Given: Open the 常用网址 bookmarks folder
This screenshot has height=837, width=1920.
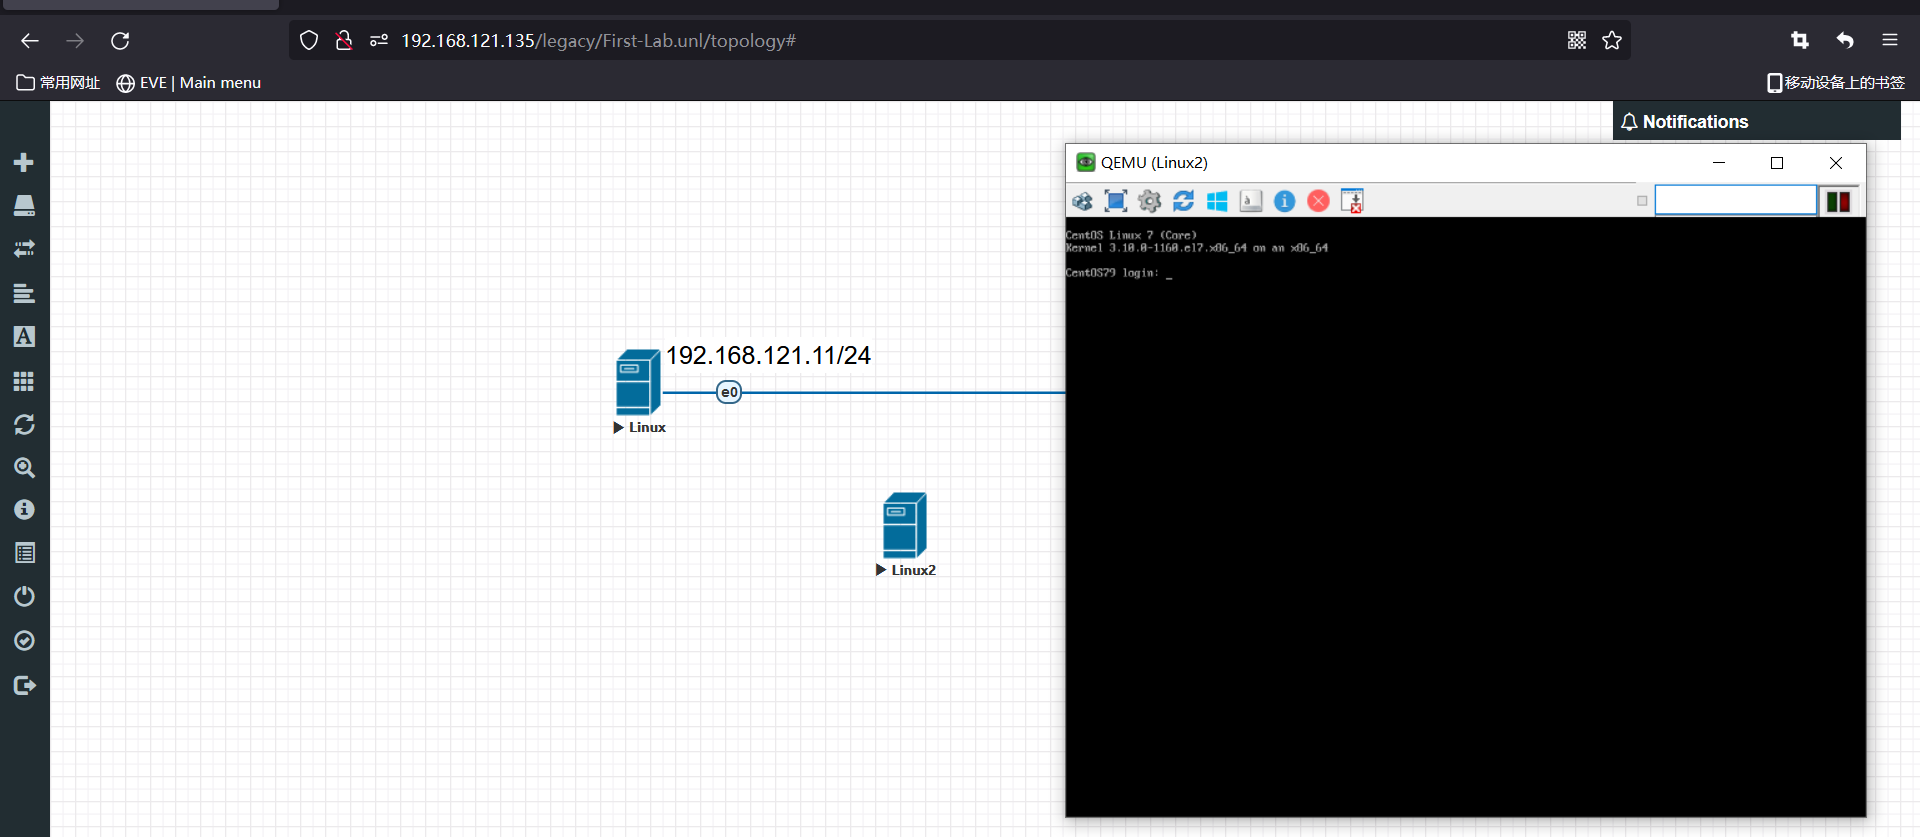Looking at the screenshot, I should tap(58, 83).
